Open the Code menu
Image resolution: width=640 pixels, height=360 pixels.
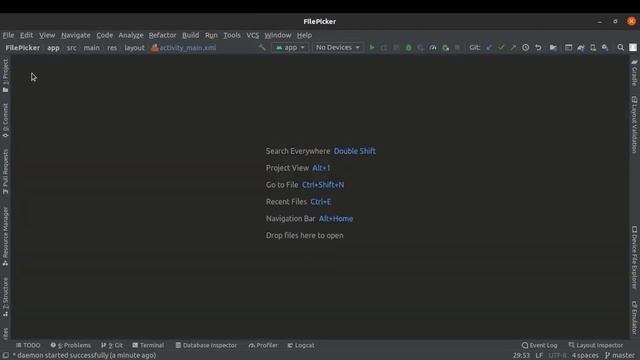[x=104, y=35]
